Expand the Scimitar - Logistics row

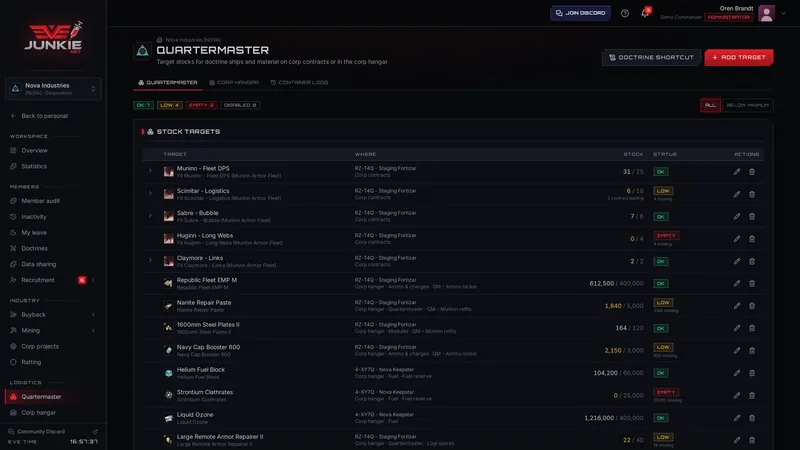(x=150, y=193)
